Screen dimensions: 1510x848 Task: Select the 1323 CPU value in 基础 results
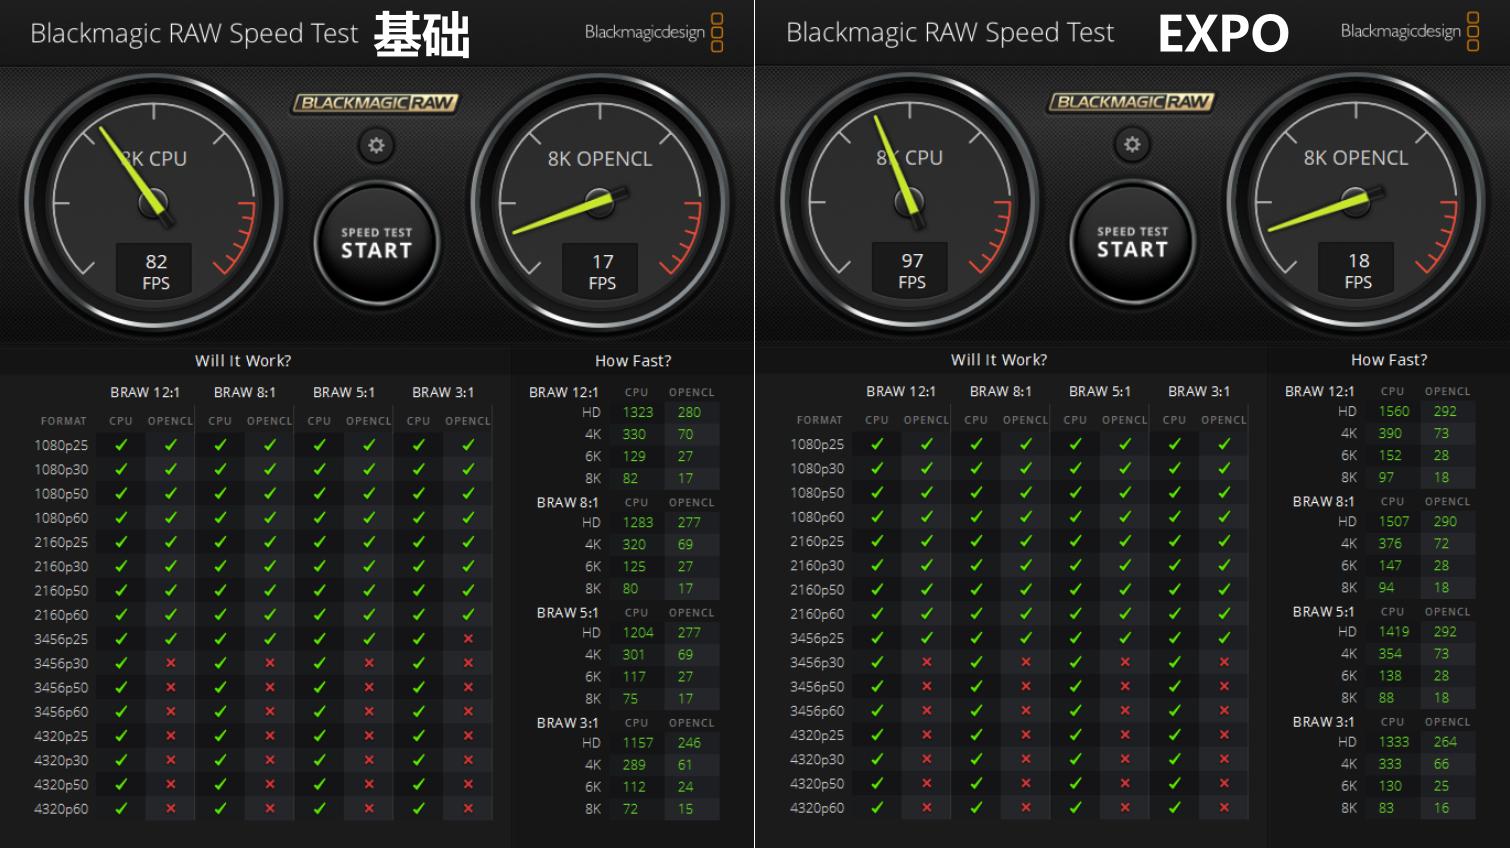click(638, 412)
